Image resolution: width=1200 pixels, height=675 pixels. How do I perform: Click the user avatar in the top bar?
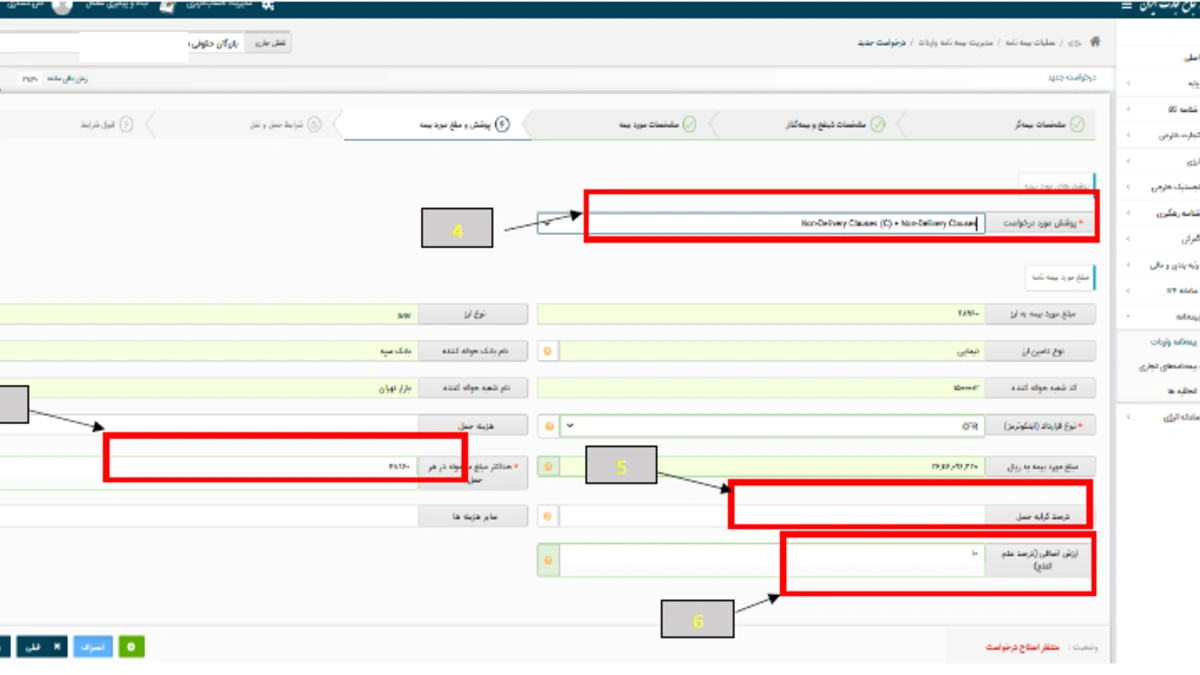click(x=62, y=7)
